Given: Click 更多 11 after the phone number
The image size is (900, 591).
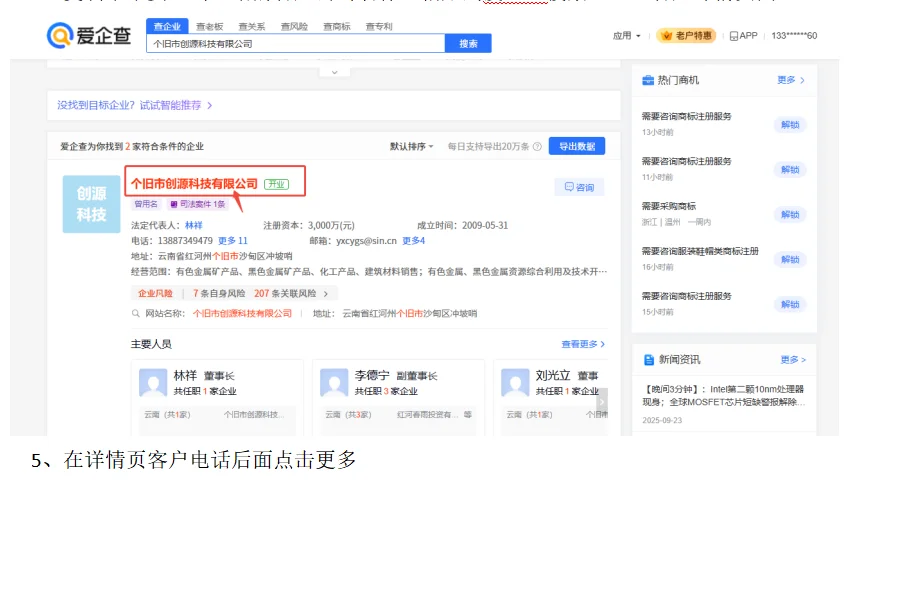Looking at the screenshot, I should pyautogui.click(x=232, y=241).
